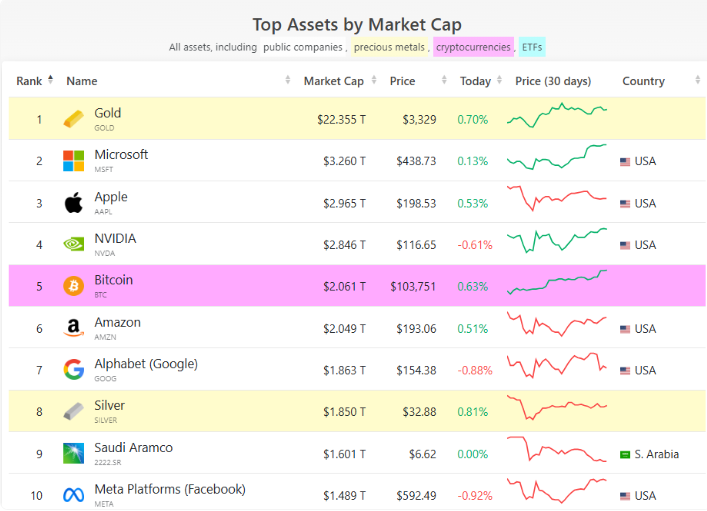
Task: Click the Bitcoin logo icon
Action: pyautogui.click(x=73, y=286)
